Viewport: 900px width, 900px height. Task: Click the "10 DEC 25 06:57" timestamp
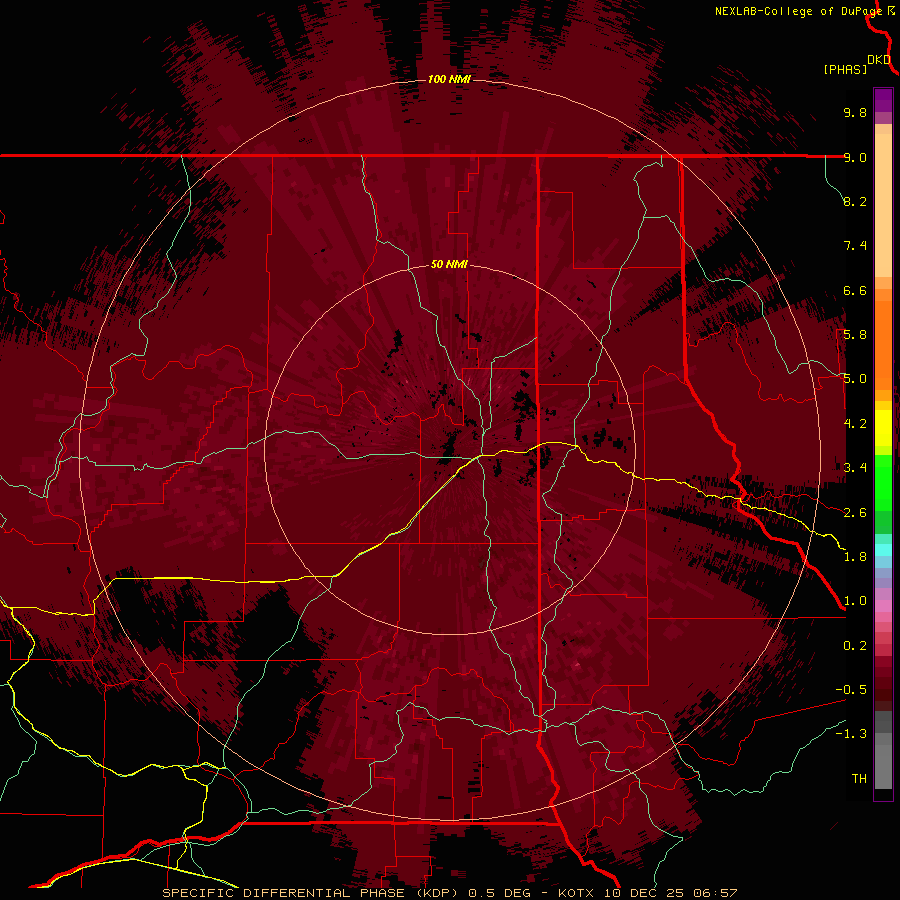coord(670,893)
